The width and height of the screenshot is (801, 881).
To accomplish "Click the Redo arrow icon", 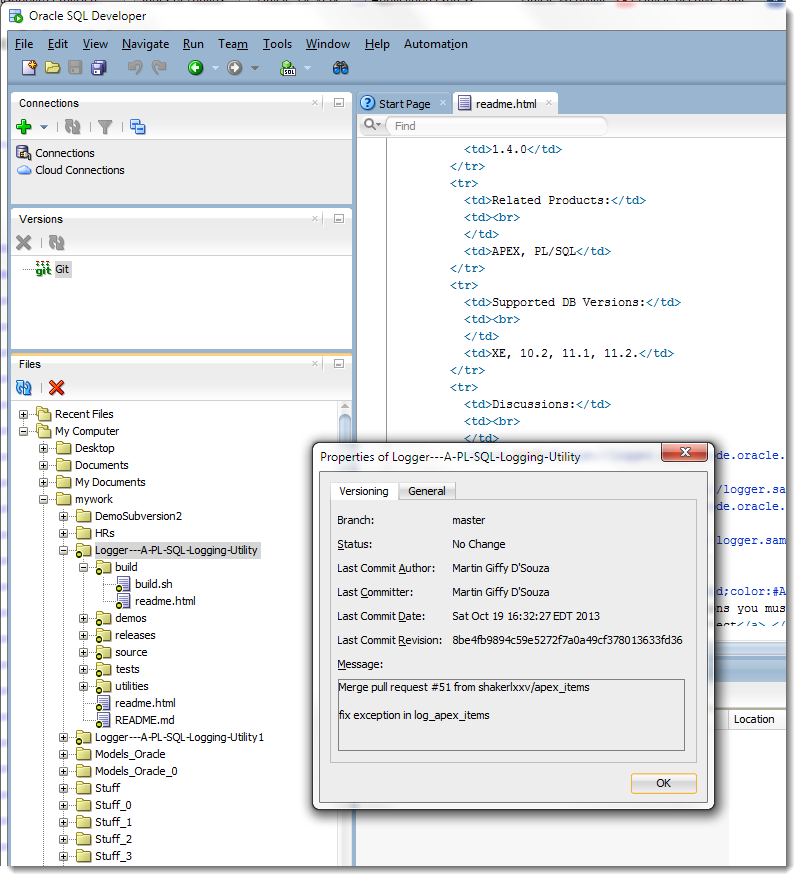I will (159, 68).
